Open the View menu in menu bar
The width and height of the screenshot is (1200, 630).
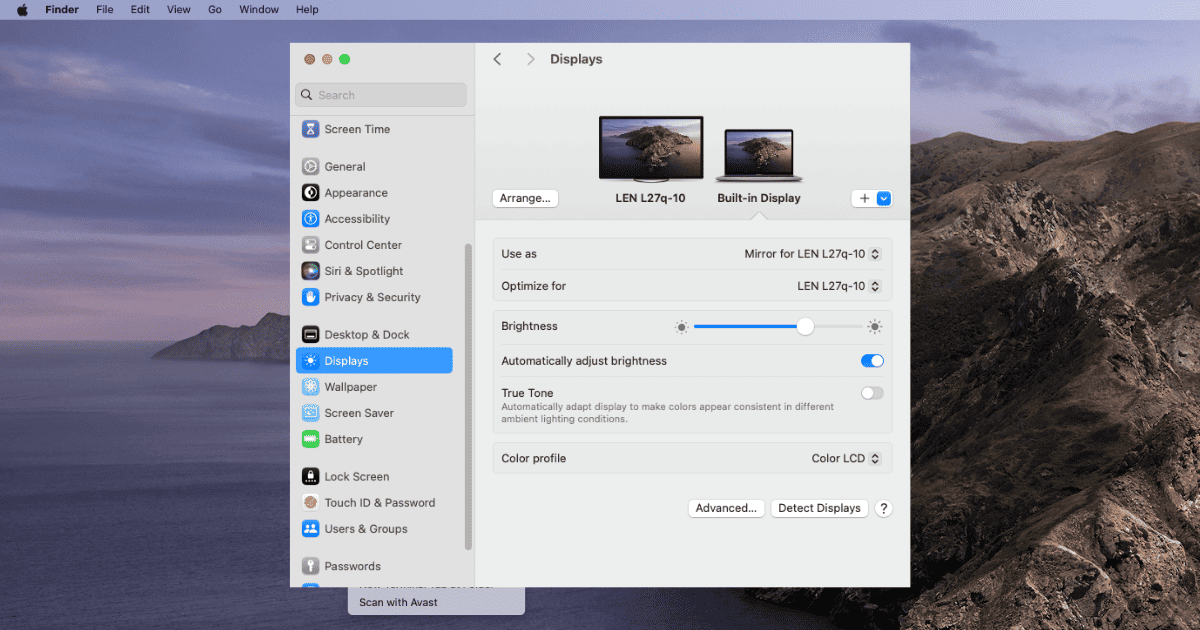click(178, 10)
